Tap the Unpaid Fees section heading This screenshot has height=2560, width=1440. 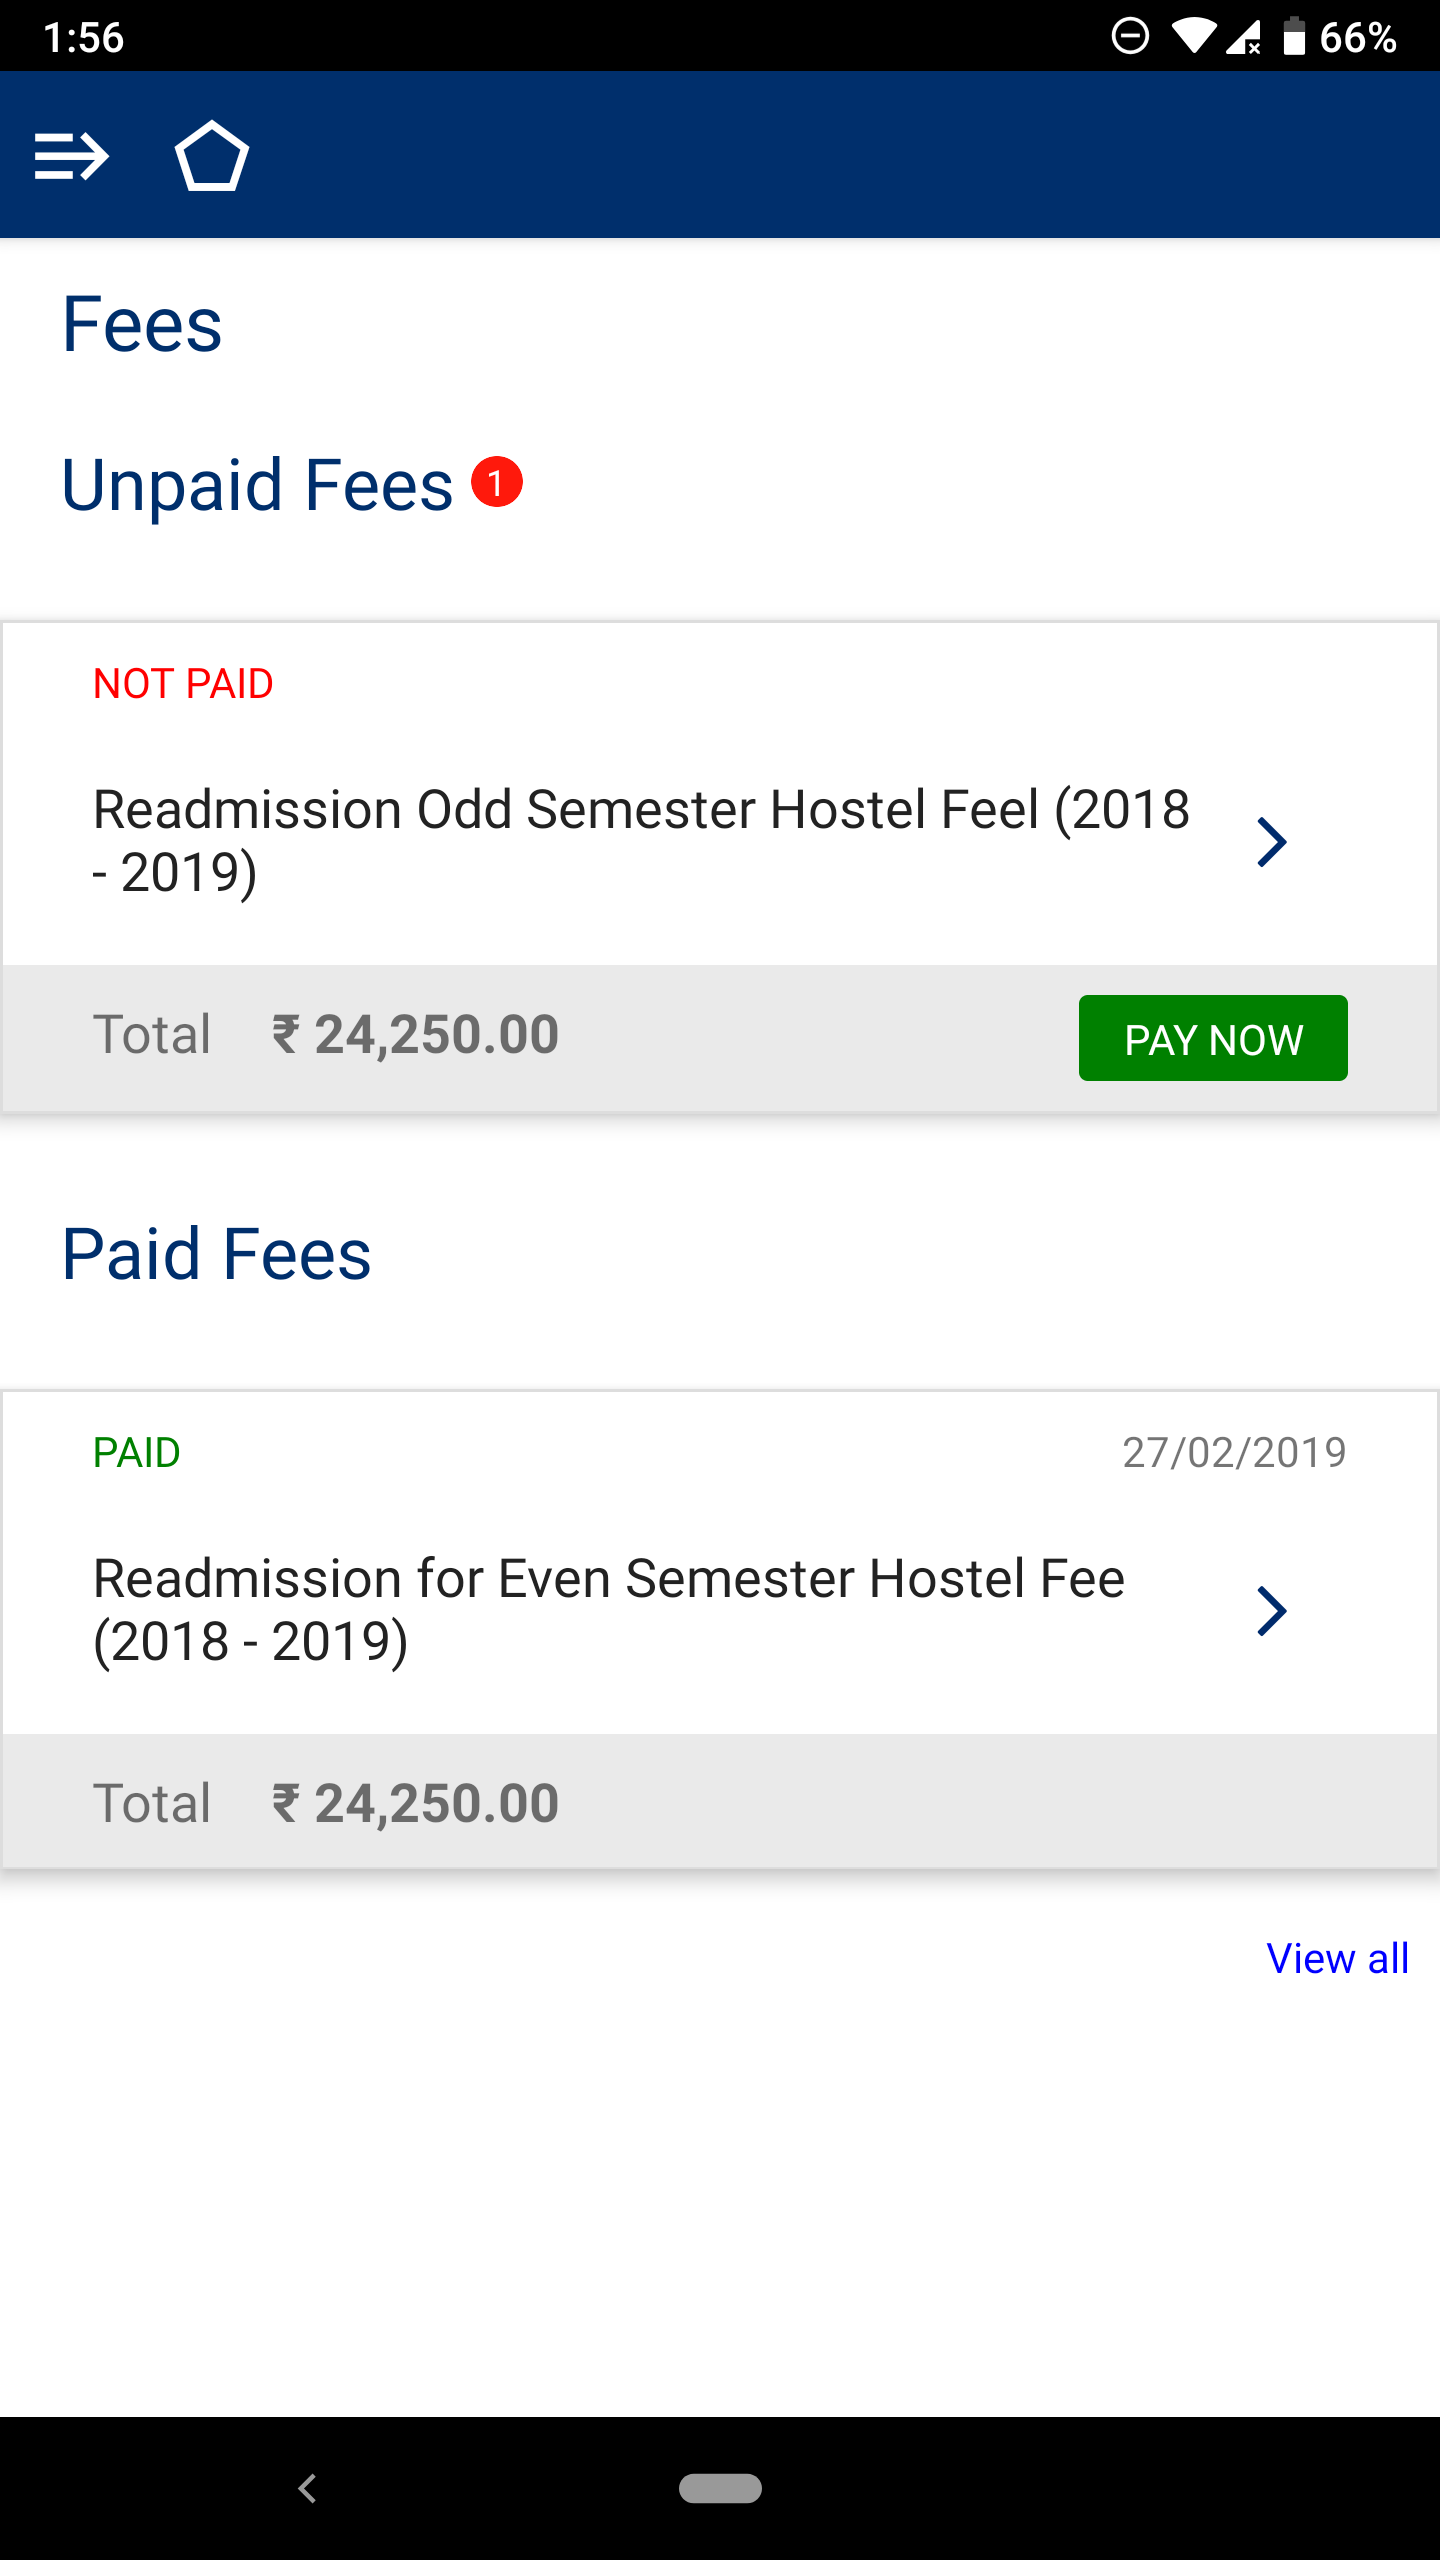(x=257, y=485)
